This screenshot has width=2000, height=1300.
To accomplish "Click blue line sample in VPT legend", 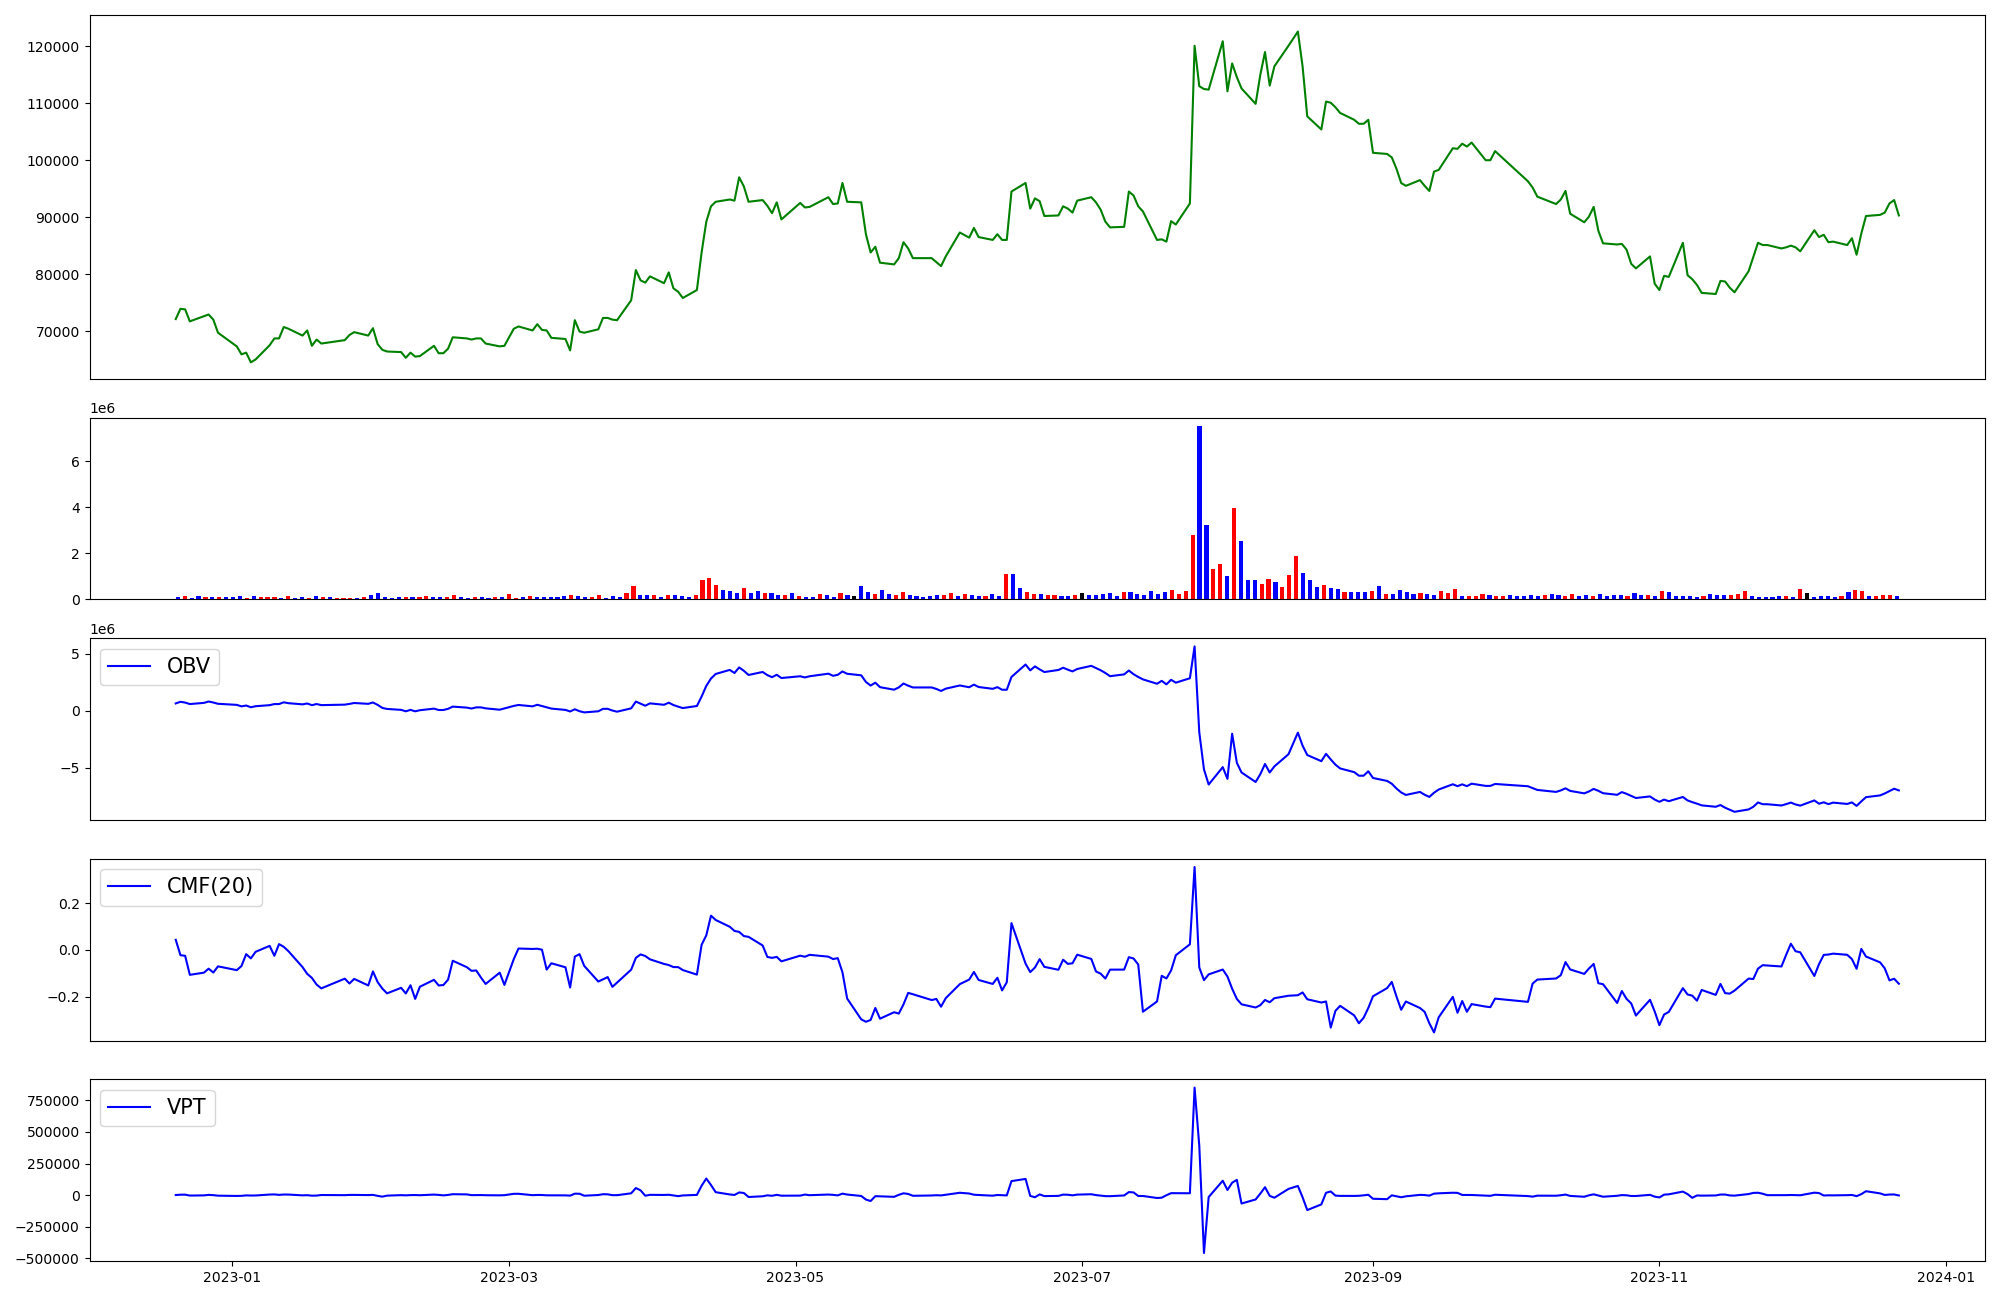I will click(x=129, y=1107).
